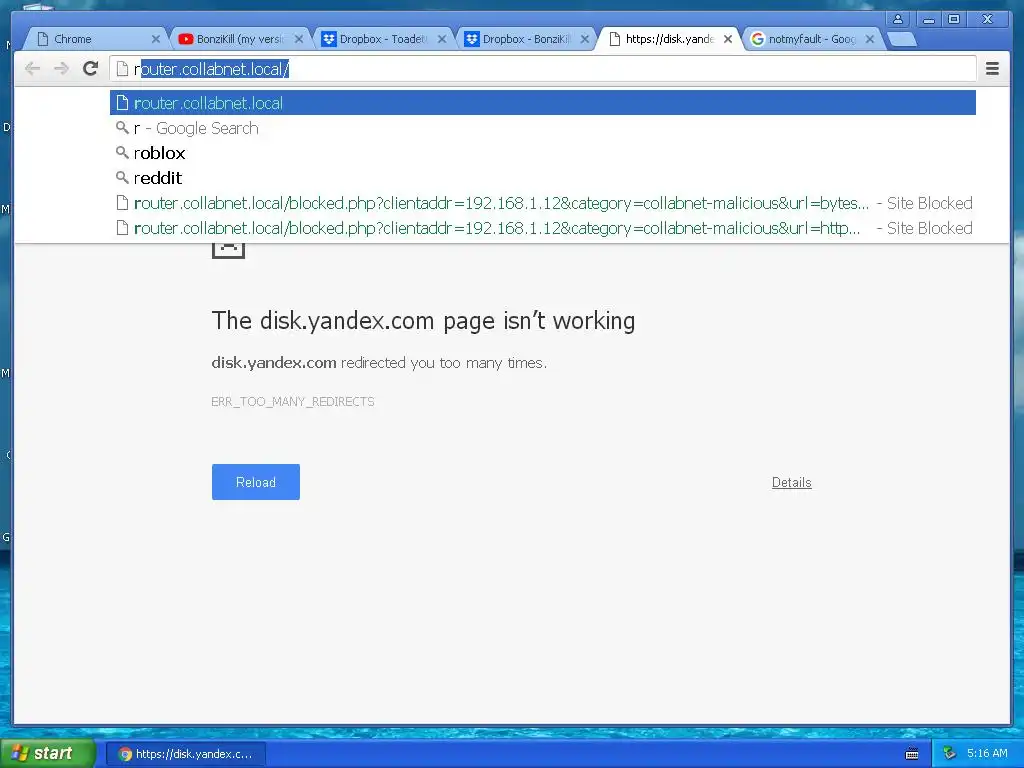Click the page icon in the address bar

[x=121, y=69]
